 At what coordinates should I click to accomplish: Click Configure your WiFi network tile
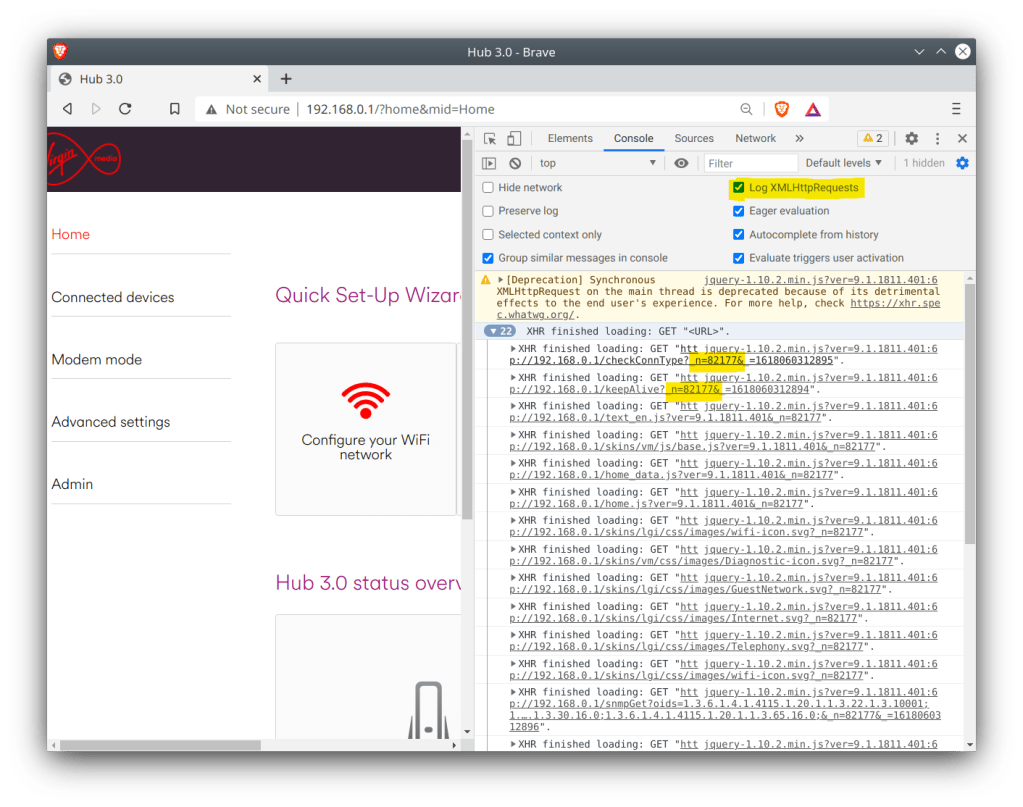(365, 428)
